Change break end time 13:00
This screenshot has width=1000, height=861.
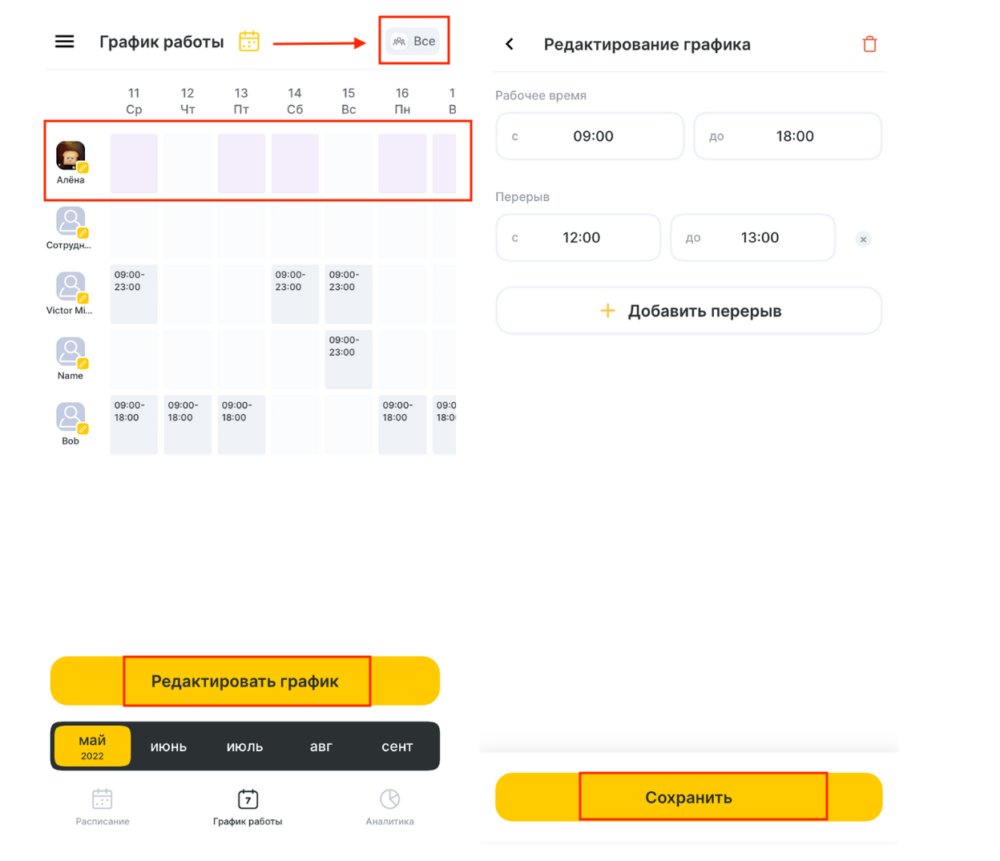point(753,237)
